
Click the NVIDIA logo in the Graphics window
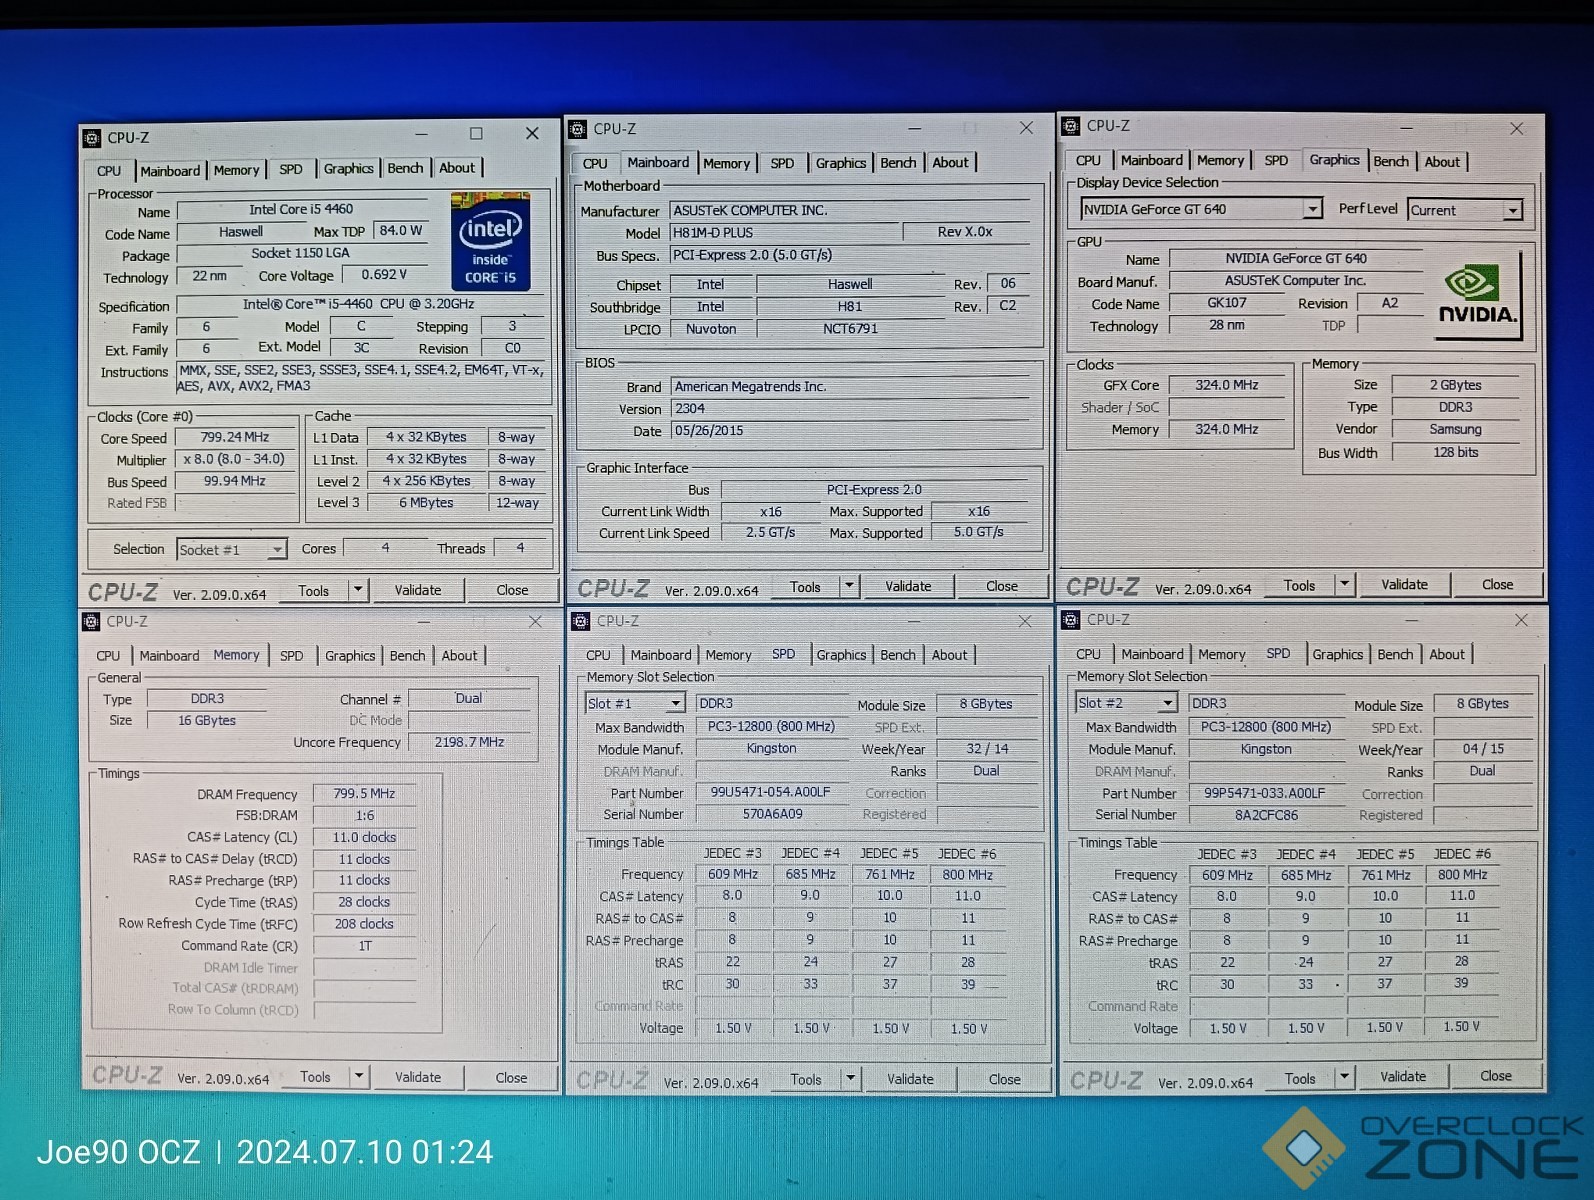[x=1477, y=295]
